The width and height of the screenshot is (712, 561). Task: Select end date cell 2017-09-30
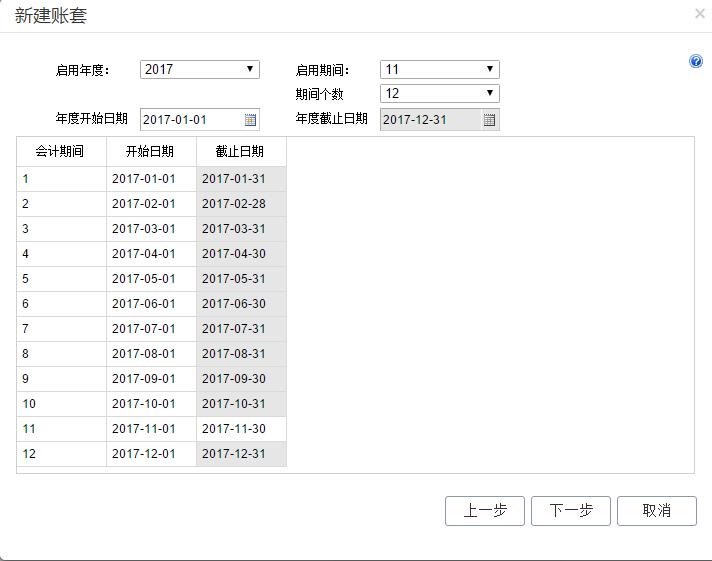point(241,379)
